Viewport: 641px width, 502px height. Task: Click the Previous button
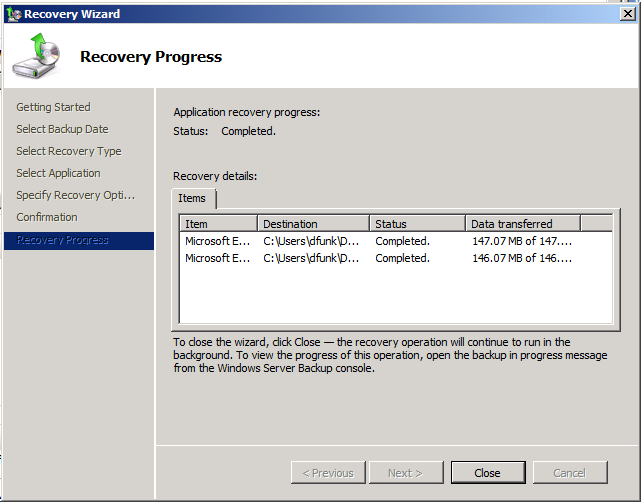point(327,473)
